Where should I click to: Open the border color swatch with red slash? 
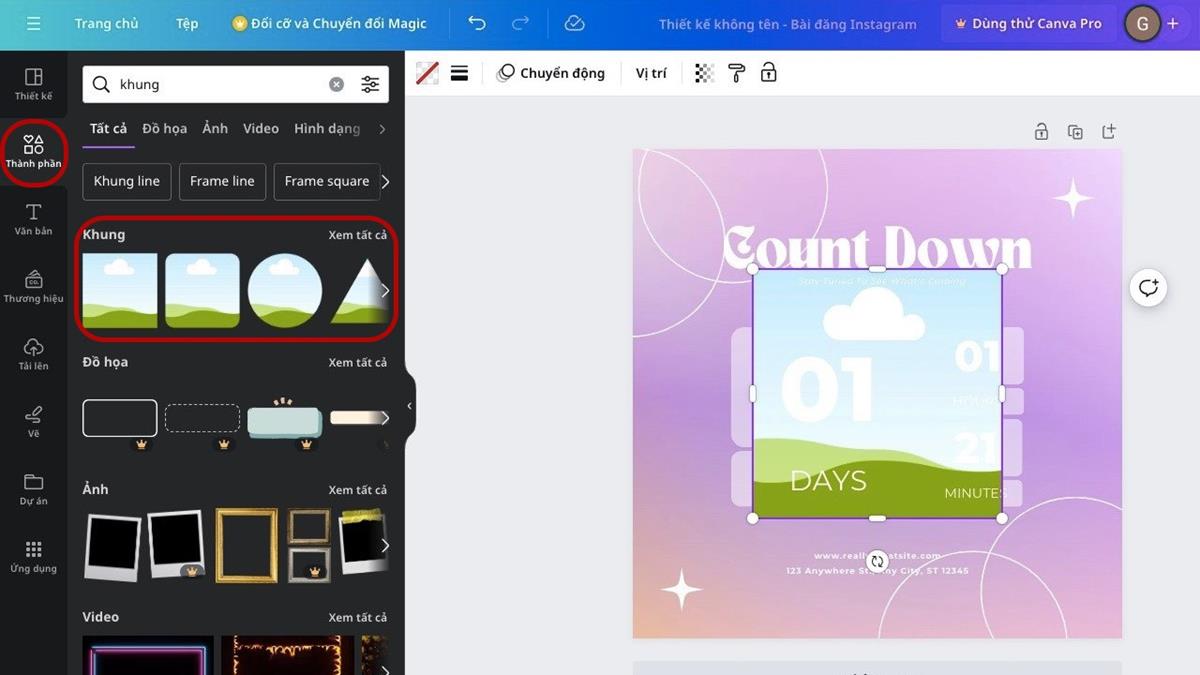(x=427, y=73)
